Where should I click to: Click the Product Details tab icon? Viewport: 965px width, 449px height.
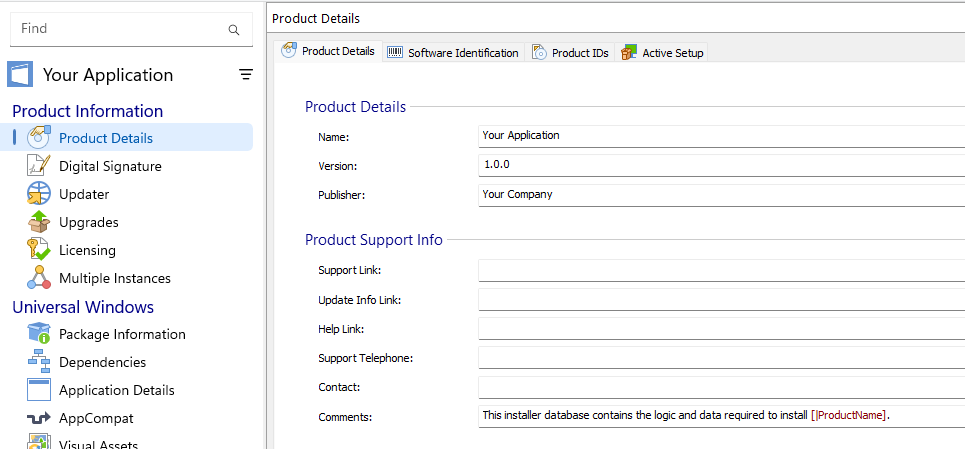tap(289, 50)
